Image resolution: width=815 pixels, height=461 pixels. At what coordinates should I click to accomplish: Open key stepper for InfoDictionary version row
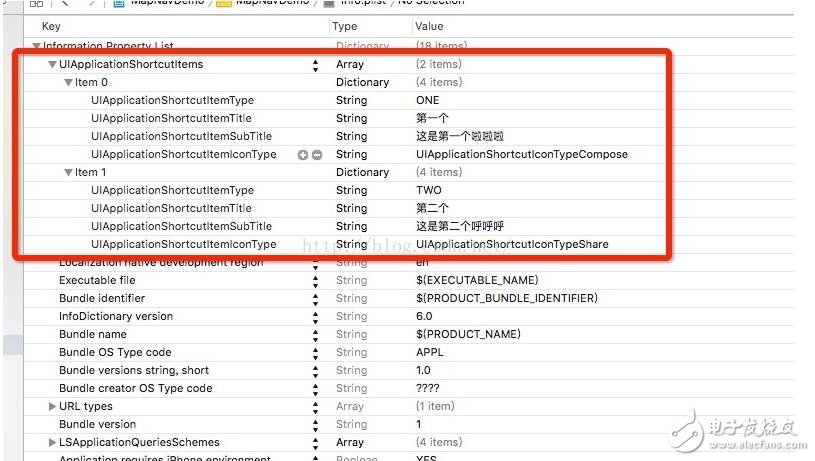(316, 317)
